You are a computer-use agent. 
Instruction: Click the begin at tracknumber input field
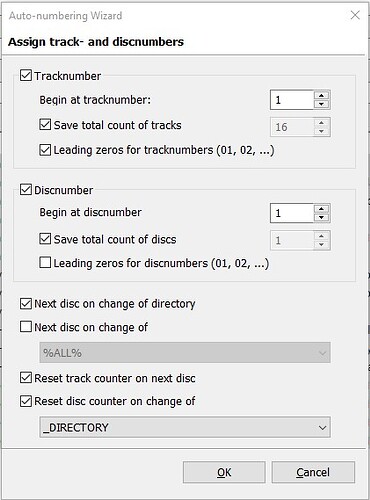click(x=292, y=100)
